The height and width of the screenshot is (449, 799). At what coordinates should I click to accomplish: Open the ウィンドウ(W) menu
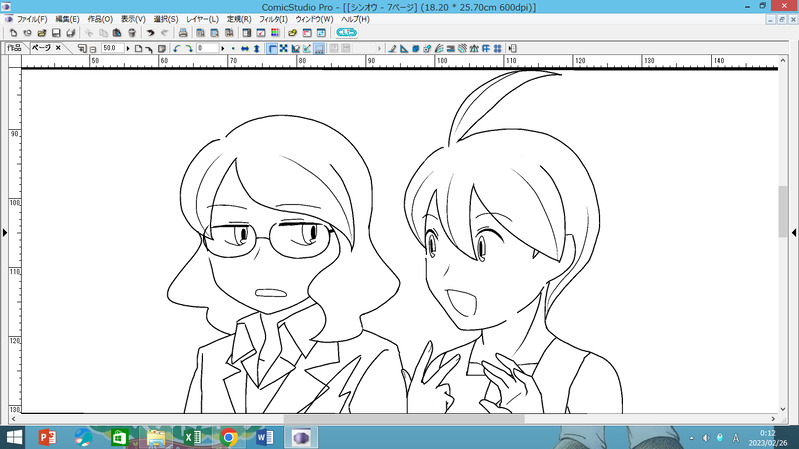tap(314, 19)
